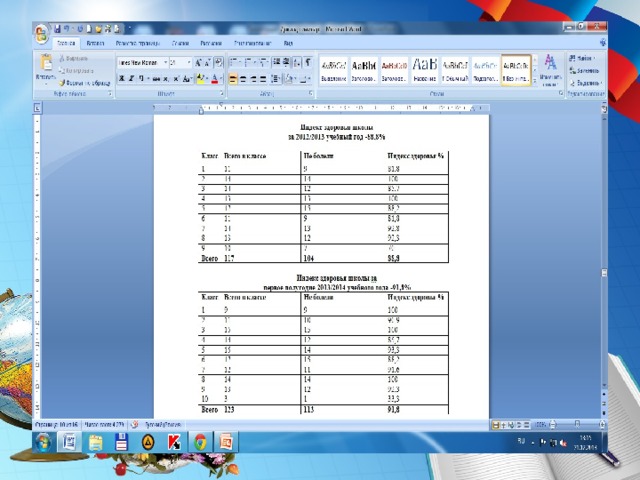Expand the Styles gallery more arrow
Viewport: 640px width, 480px height.
(x=535, y=80)
